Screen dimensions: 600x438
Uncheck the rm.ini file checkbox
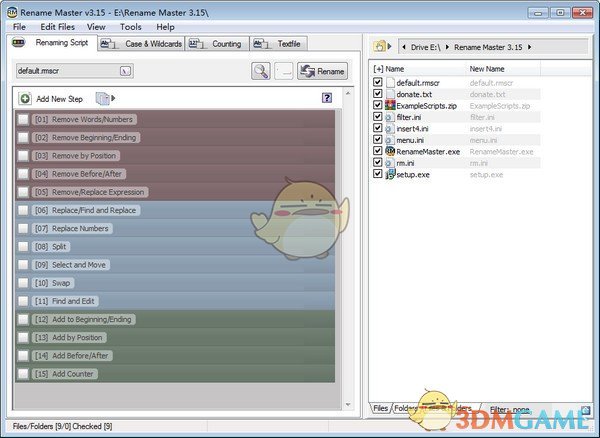click(x=378, y=163)
